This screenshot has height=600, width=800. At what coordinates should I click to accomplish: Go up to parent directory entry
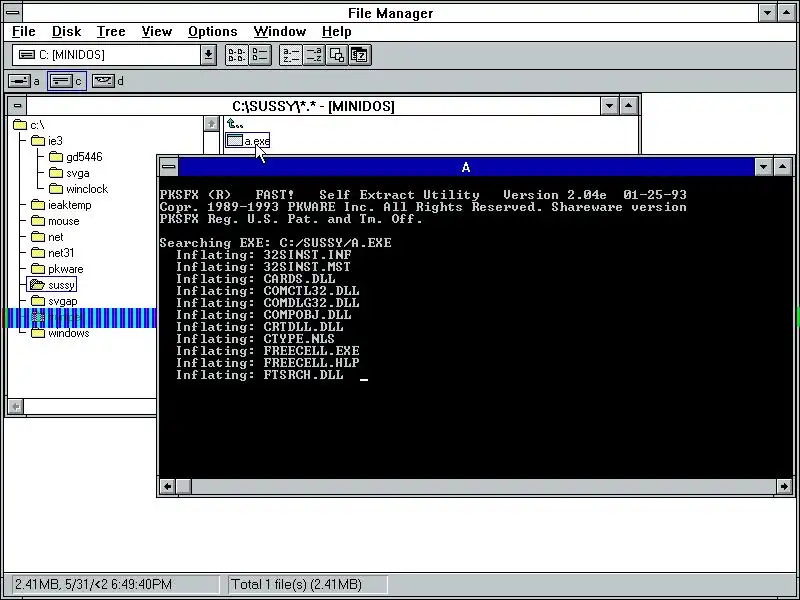(235, 124)
